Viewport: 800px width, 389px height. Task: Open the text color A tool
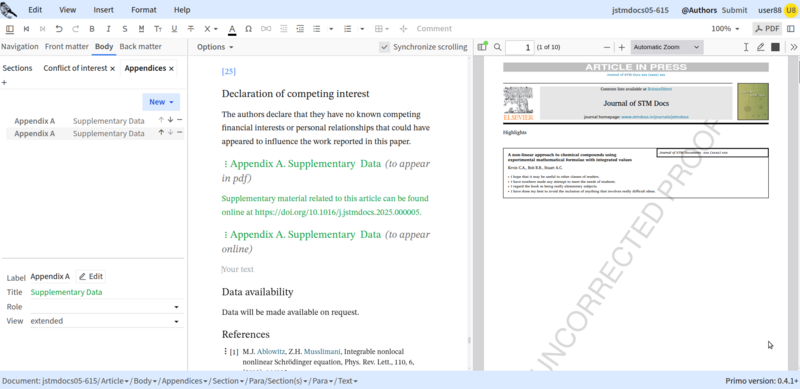[x=232, y=29]
